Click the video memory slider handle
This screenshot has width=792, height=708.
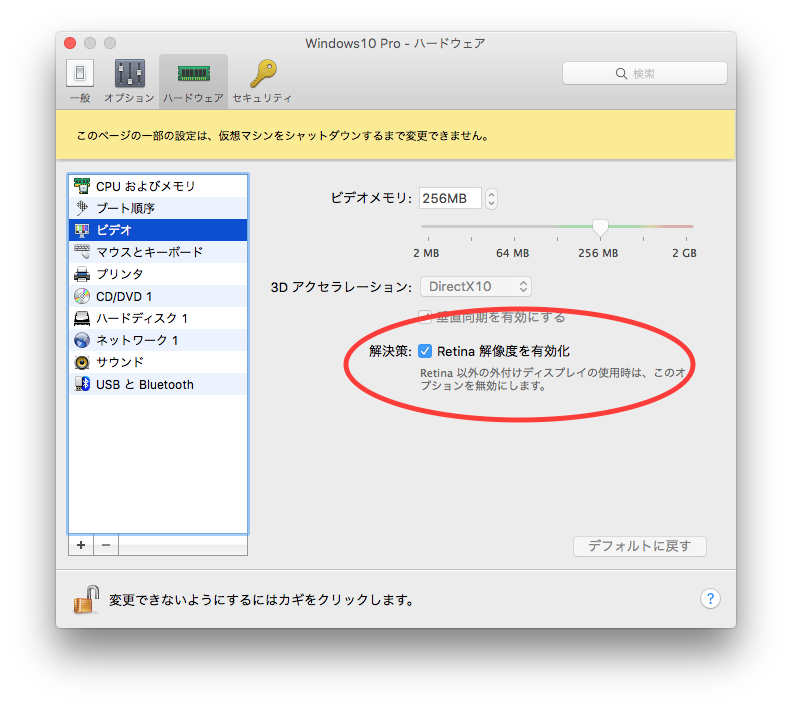[600, 228]
